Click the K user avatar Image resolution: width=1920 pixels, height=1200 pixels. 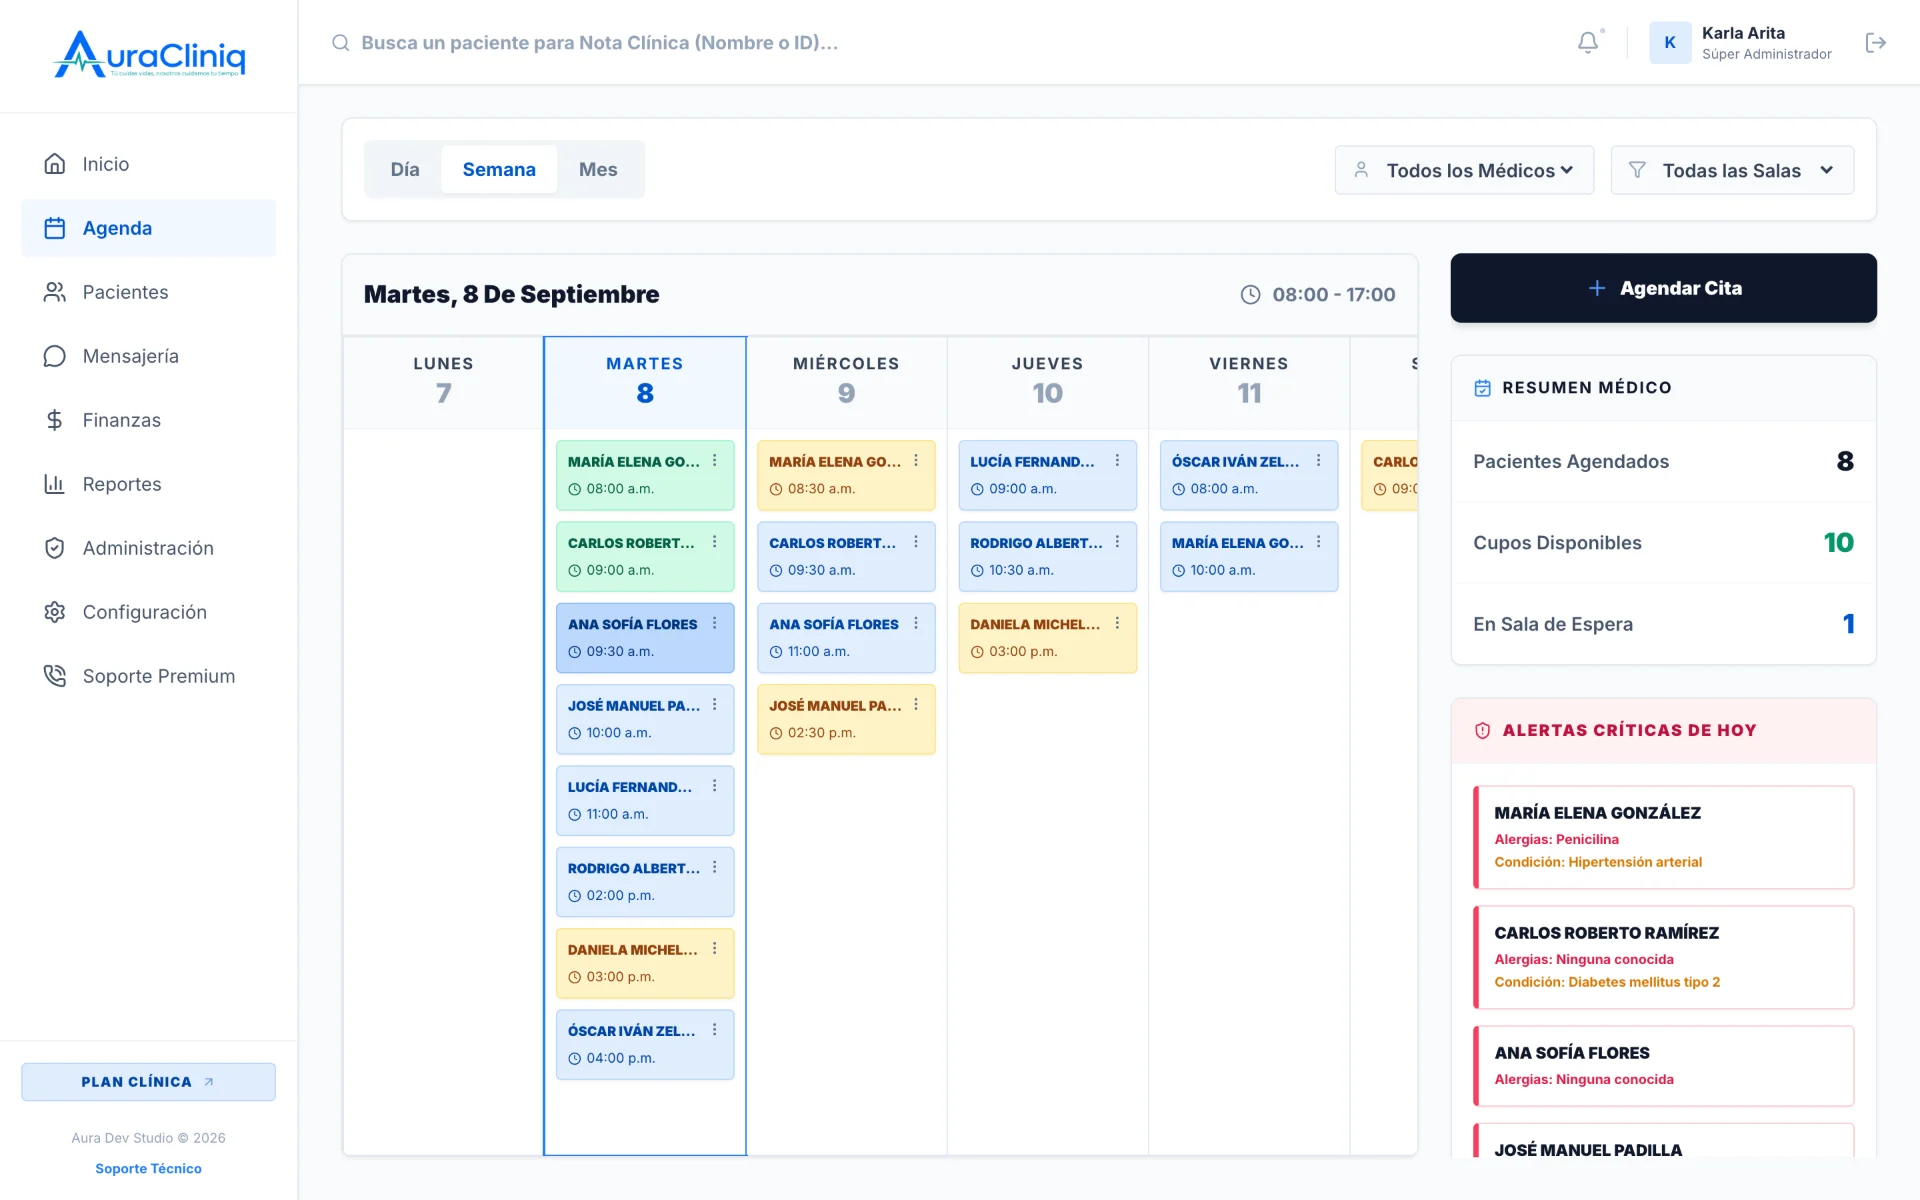point(1669,42)
